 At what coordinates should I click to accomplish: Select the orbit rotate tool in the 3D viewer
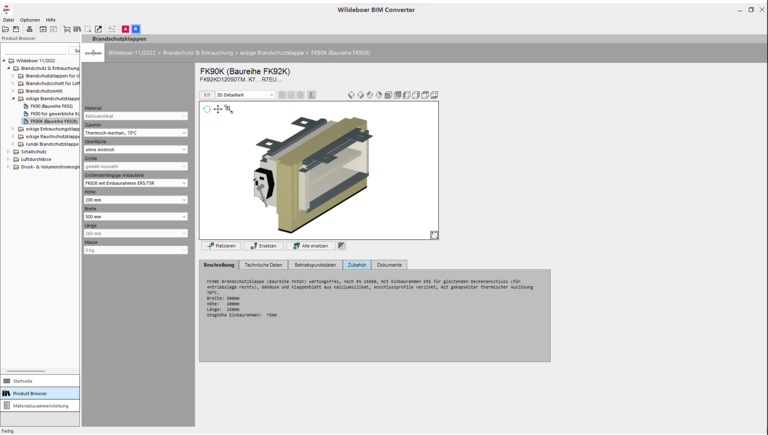(207, 109)
